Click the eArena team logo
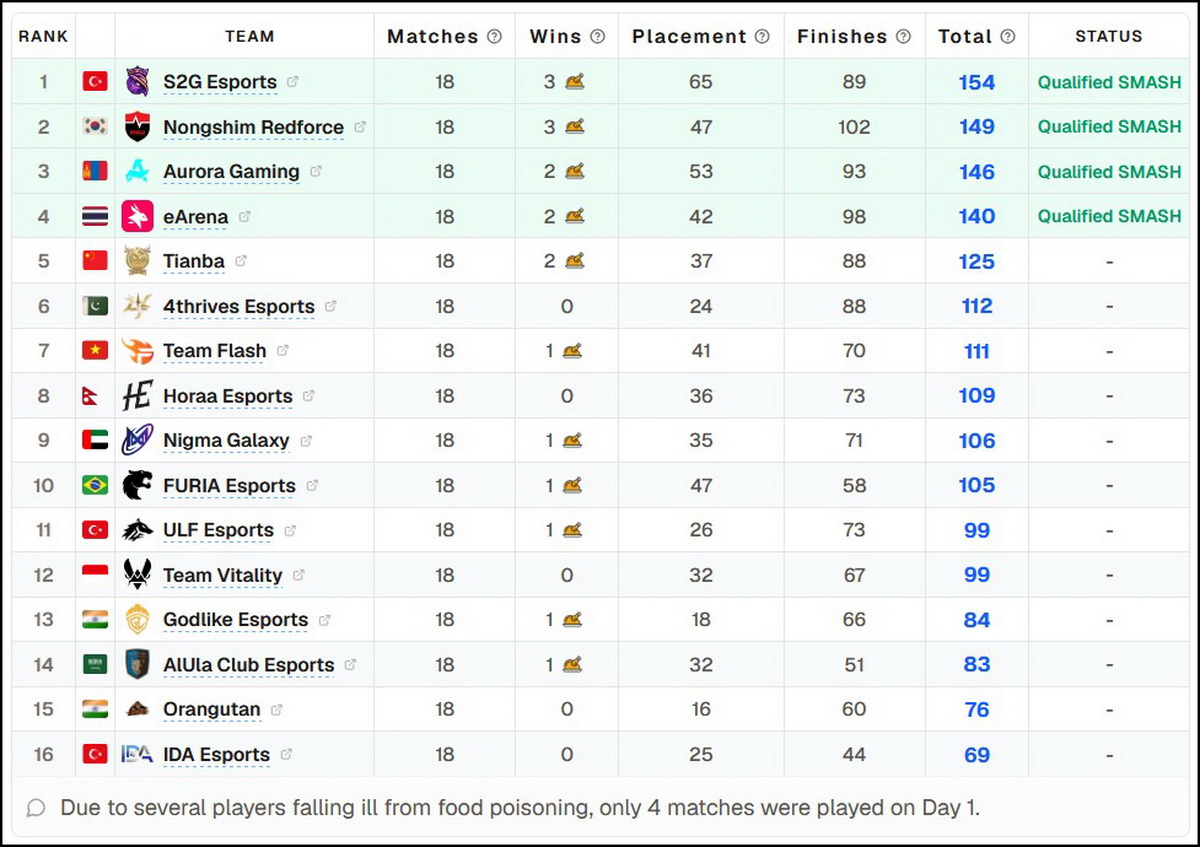 tap(137, 216)
